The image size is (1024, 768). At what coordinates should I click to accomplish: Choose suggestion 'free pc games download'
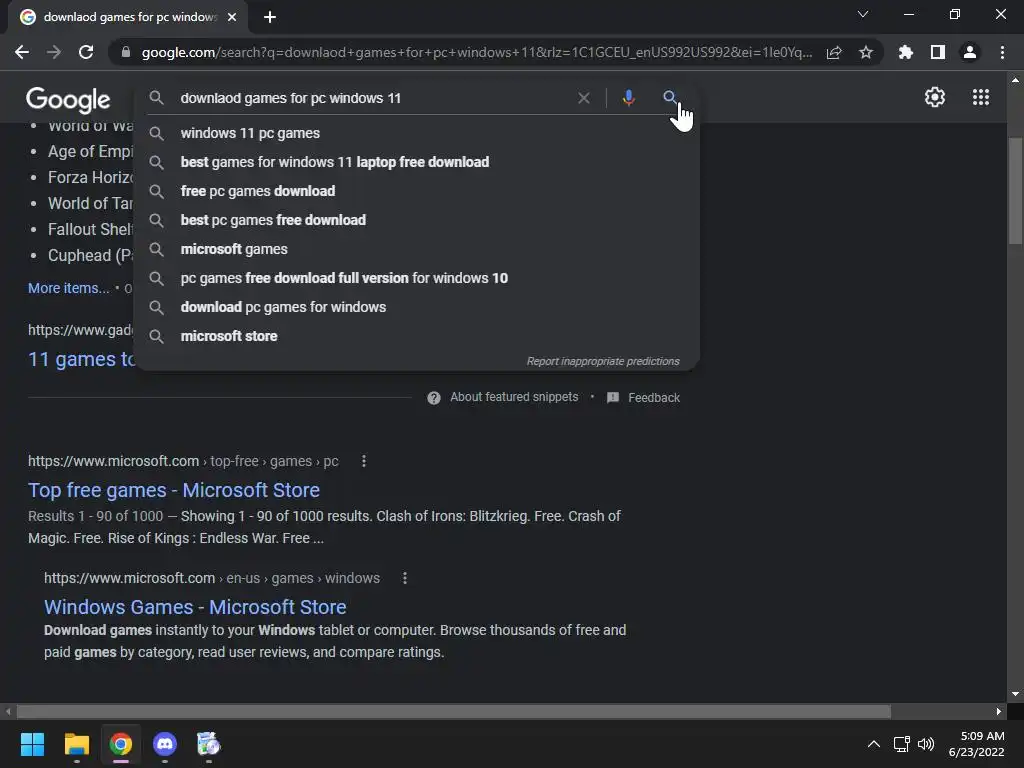417,191
